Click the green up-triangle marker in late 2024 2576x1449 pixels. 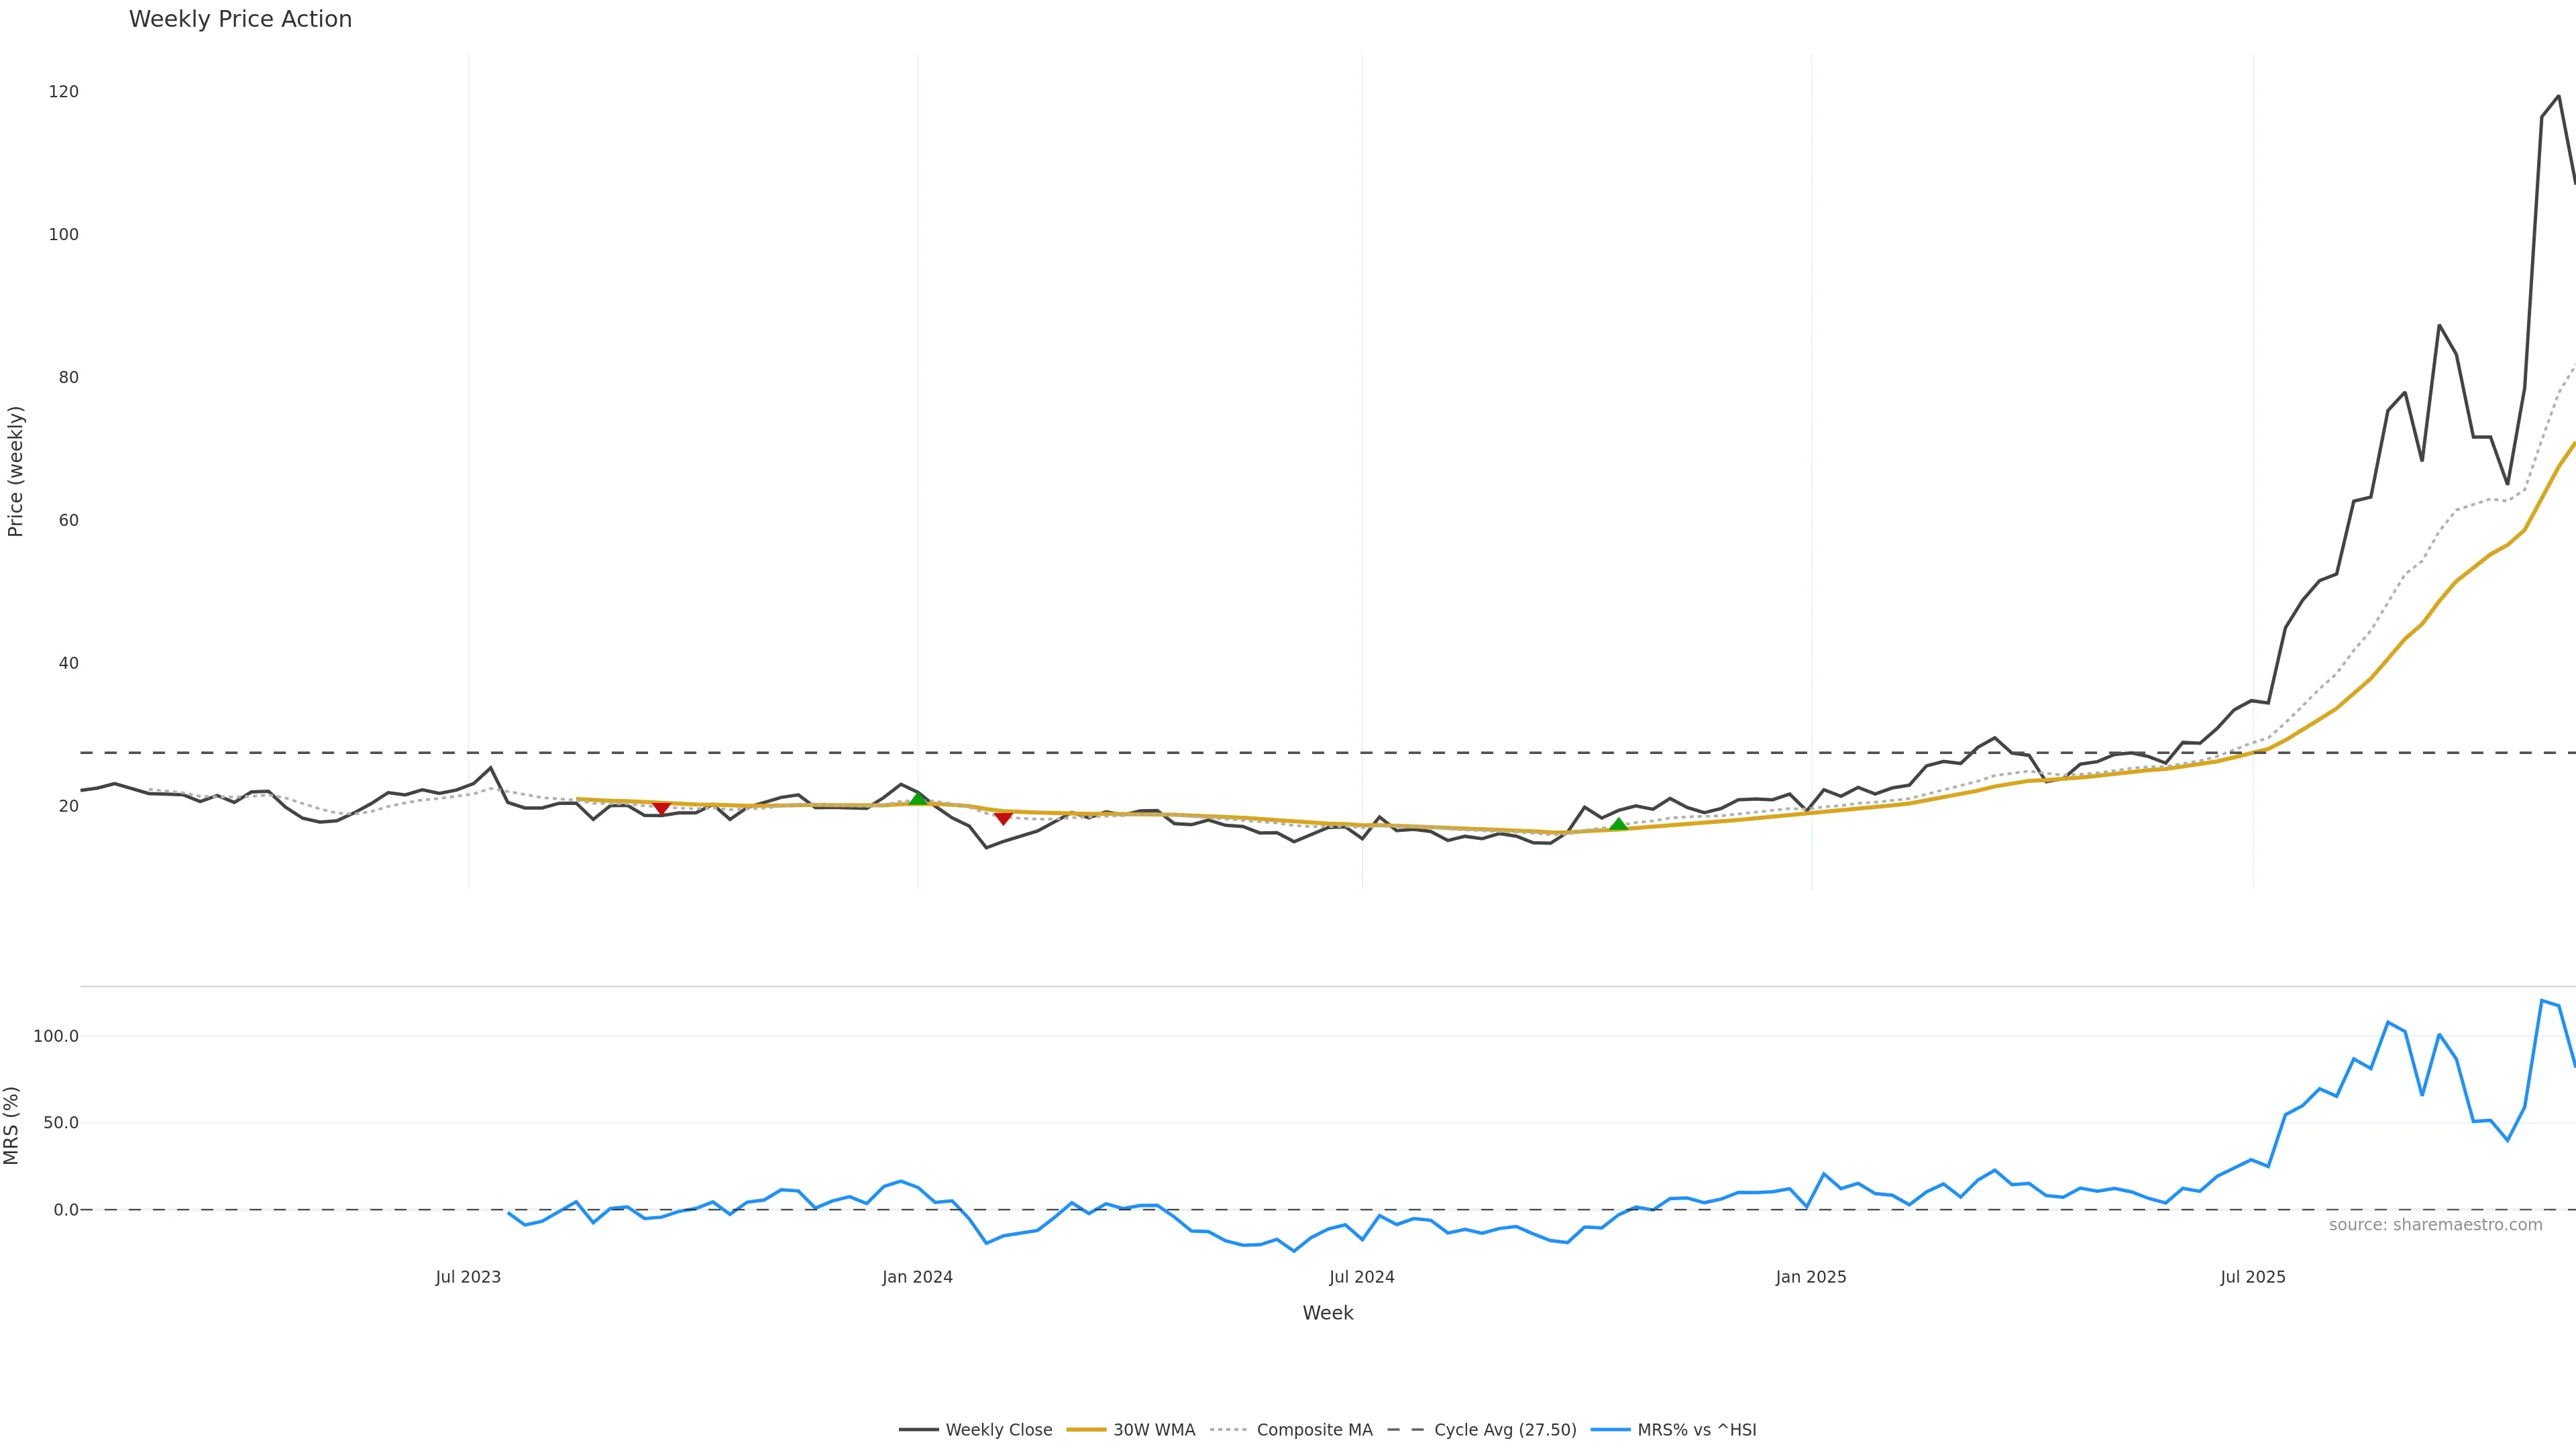pos(1618,824)
